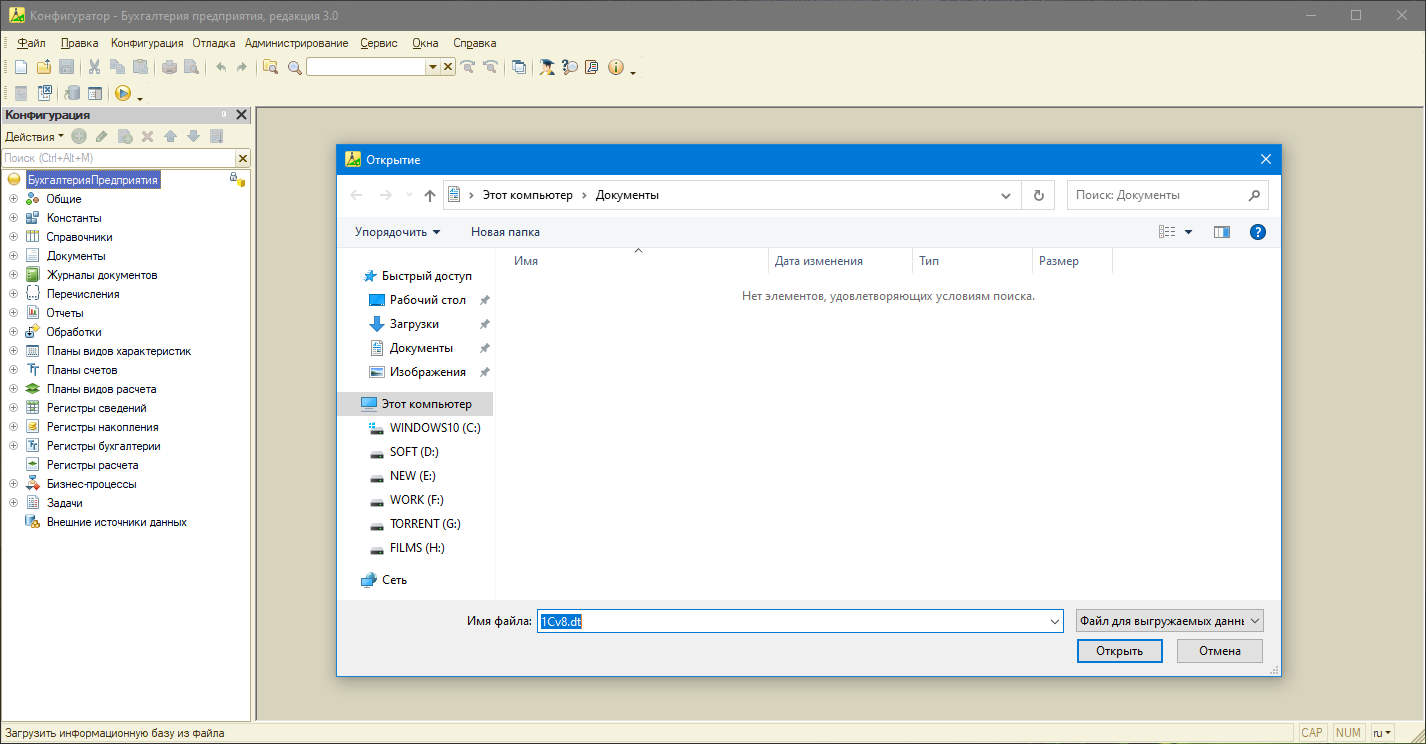Click the New document toolbar icon

[20, 67]
